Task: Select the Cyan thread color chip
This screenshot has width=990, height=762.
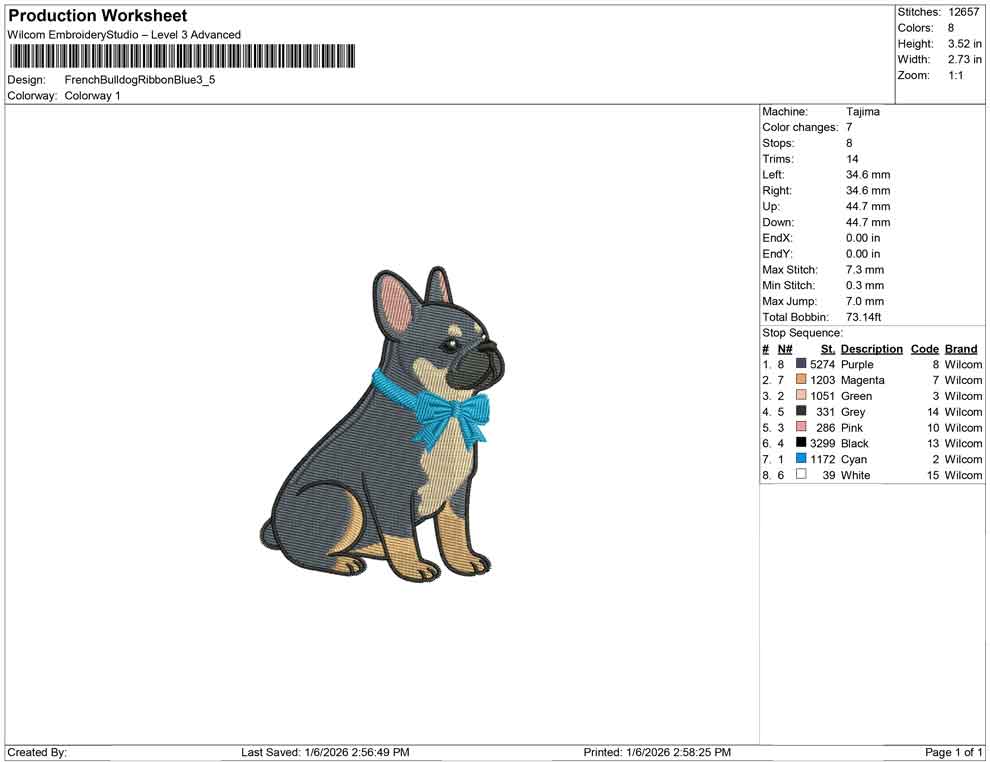Action: 799,459
